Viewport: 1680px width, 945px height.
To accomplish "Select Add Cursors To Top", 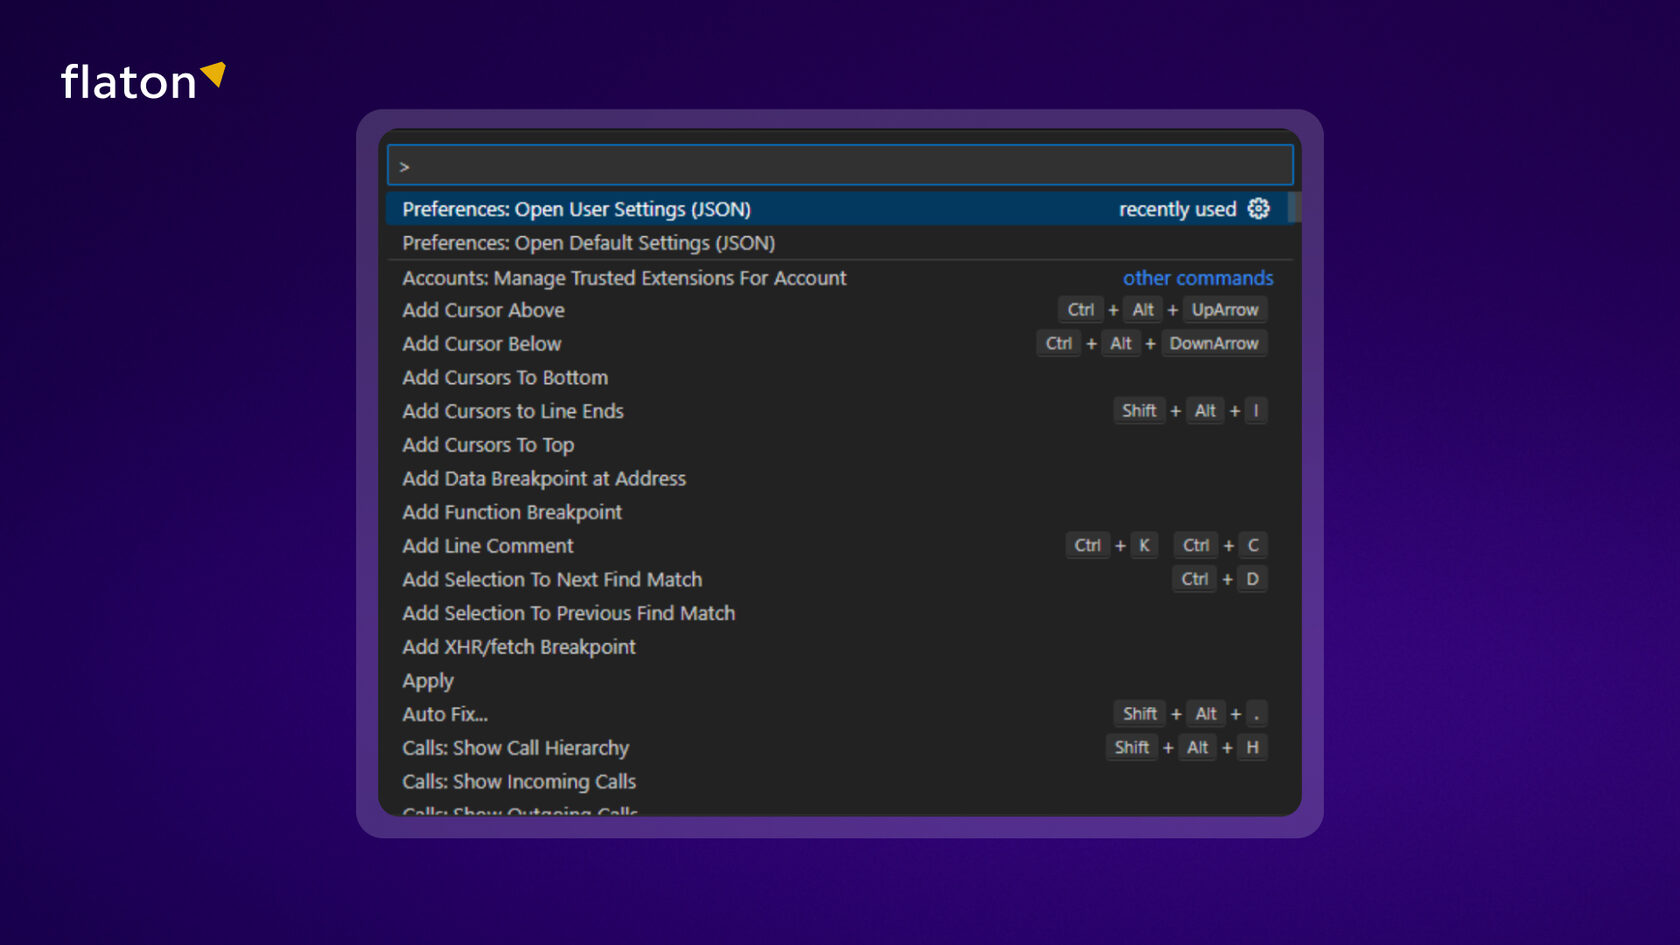I will coord(838,445).
